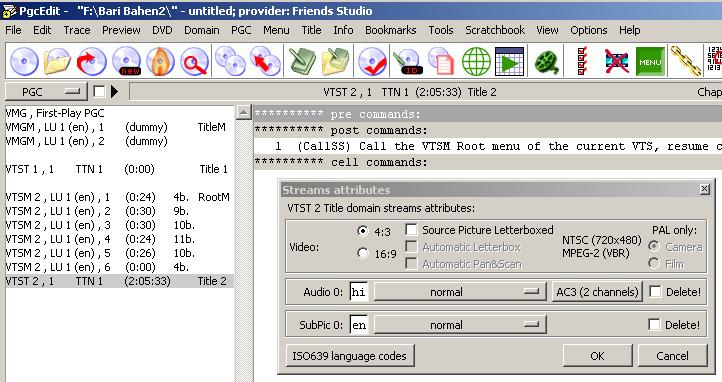
Task: Click the PGC list scrollbar up arrow
Action: pos(243,112)
